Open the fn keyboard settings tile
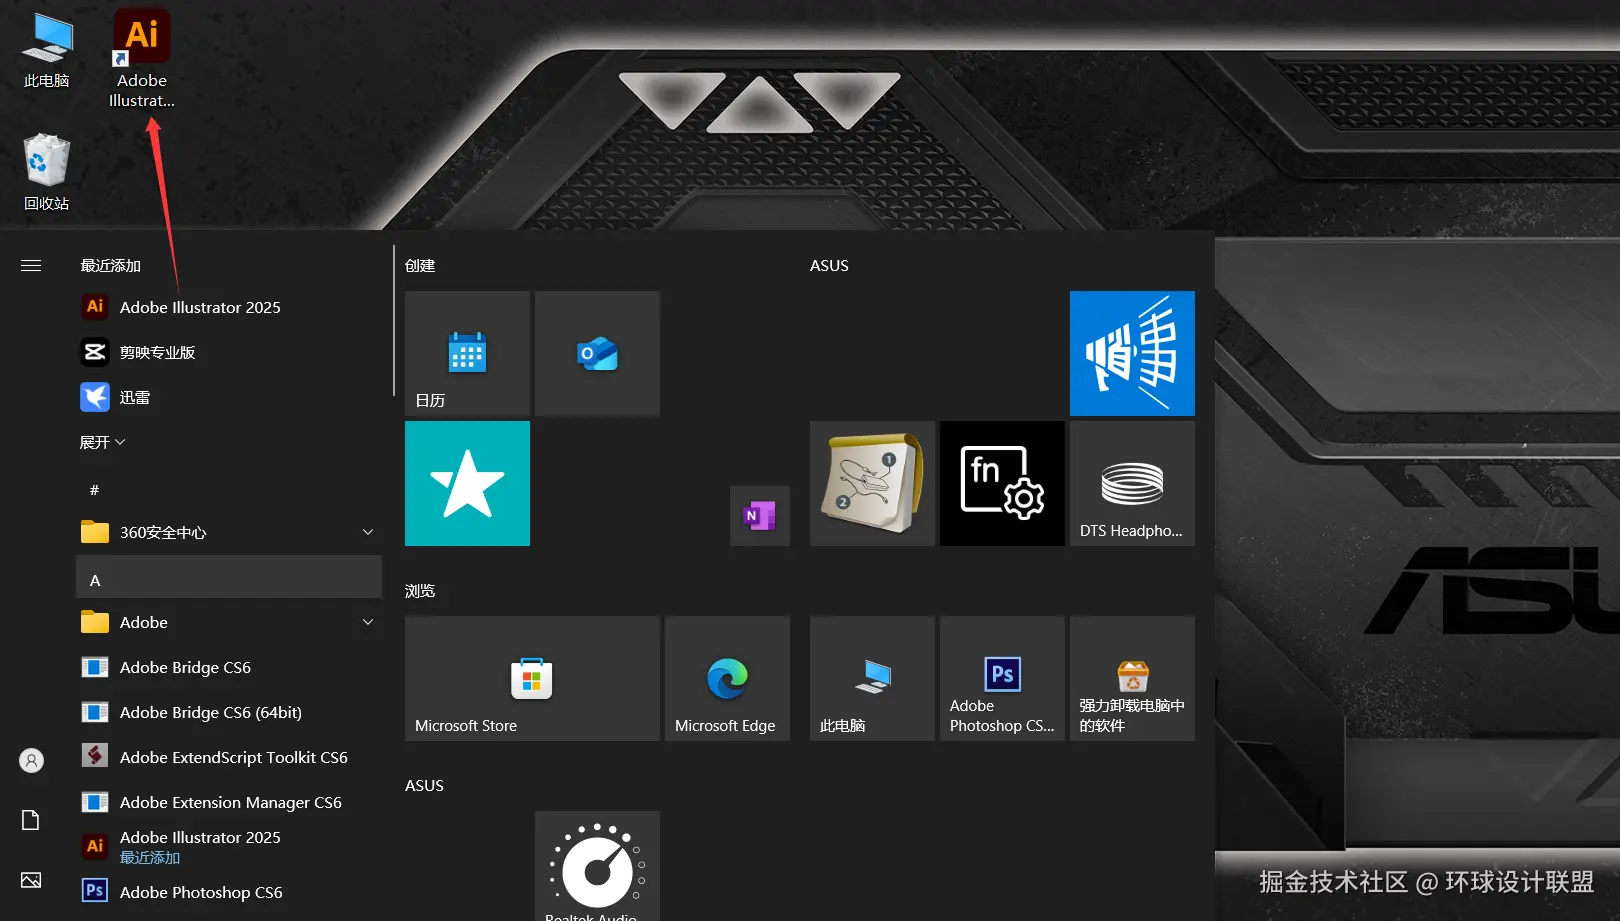Viewport: 1620px width, 921px height. coord(1002,483)
